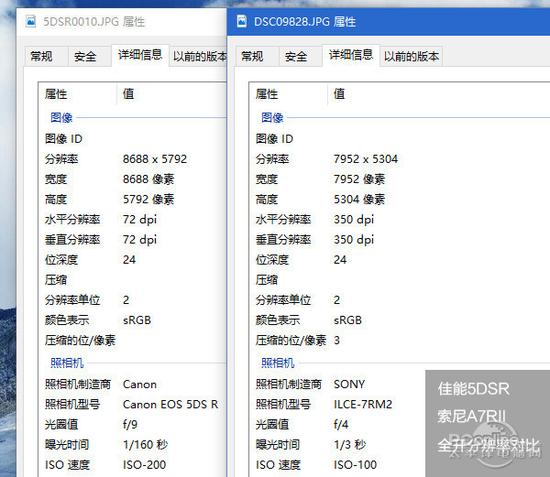
Task: Switch to the 以前的版本 tab in the 5DSR0010.JPG window
Action: click(199, 56)
